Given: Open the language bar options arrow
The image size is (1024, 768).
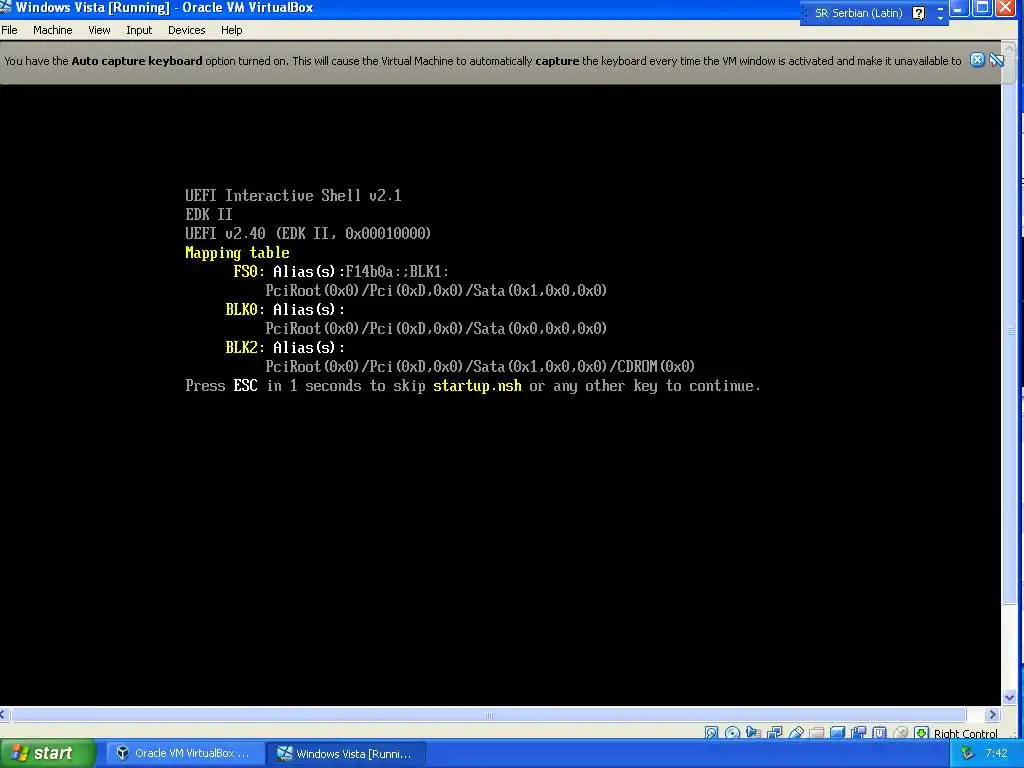Looking at the screenshot, I should click(x=940, y=18).
